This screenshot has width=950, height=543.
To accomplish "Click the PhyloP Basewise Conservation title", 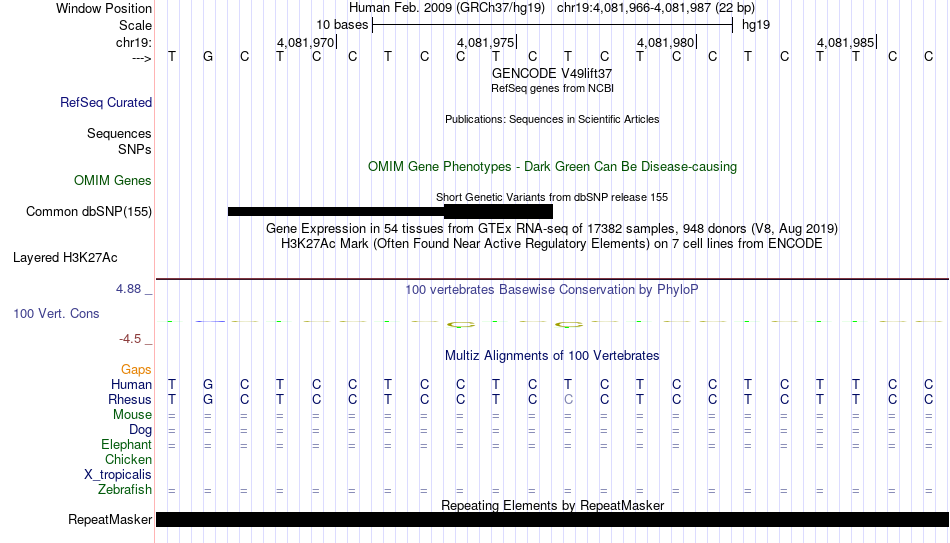I will click(551, 290).
